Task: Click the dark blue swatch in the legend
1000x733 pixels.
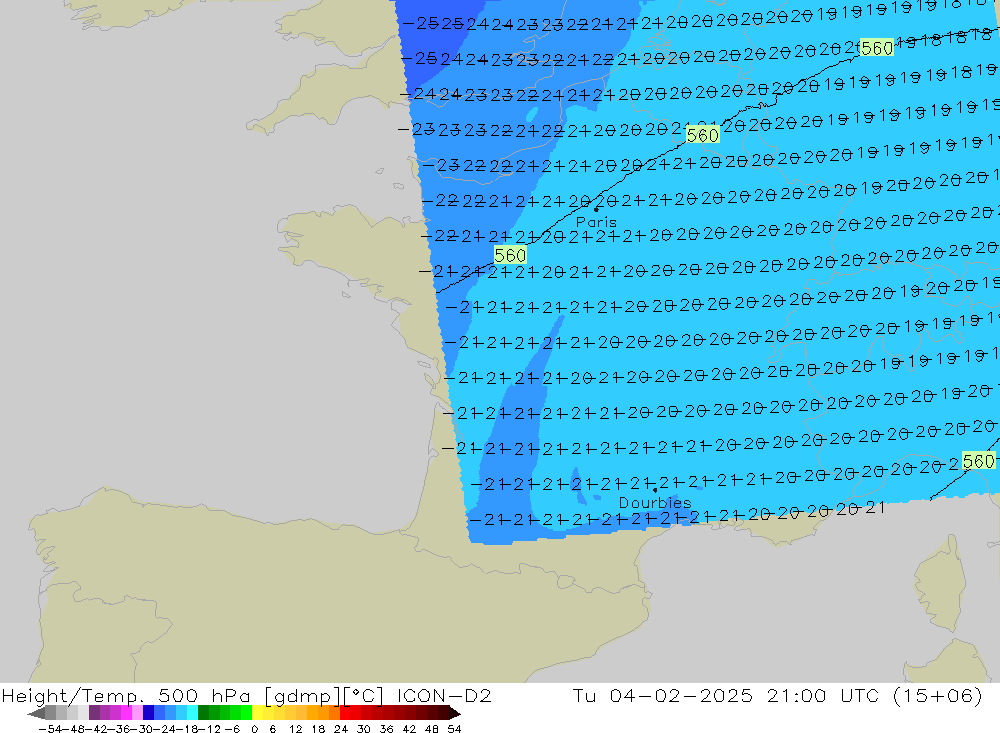Action: point(149,713)
